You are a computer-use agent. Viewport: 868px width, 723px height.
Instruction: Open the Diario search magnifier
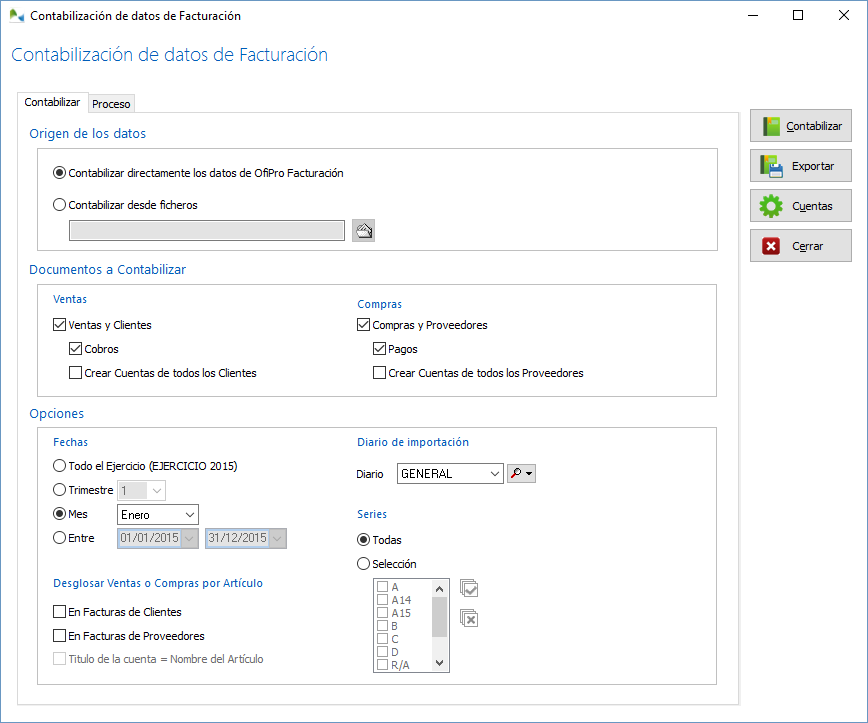(516, 473)
